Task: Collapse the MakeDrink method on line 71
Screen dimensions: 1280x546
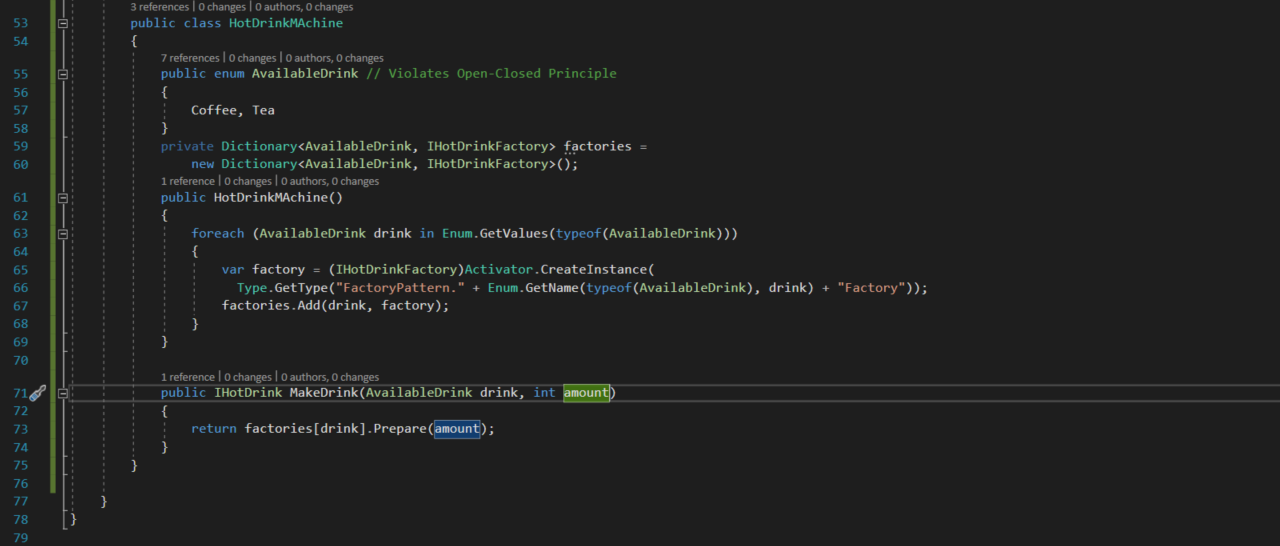Action: pos(63,394)
